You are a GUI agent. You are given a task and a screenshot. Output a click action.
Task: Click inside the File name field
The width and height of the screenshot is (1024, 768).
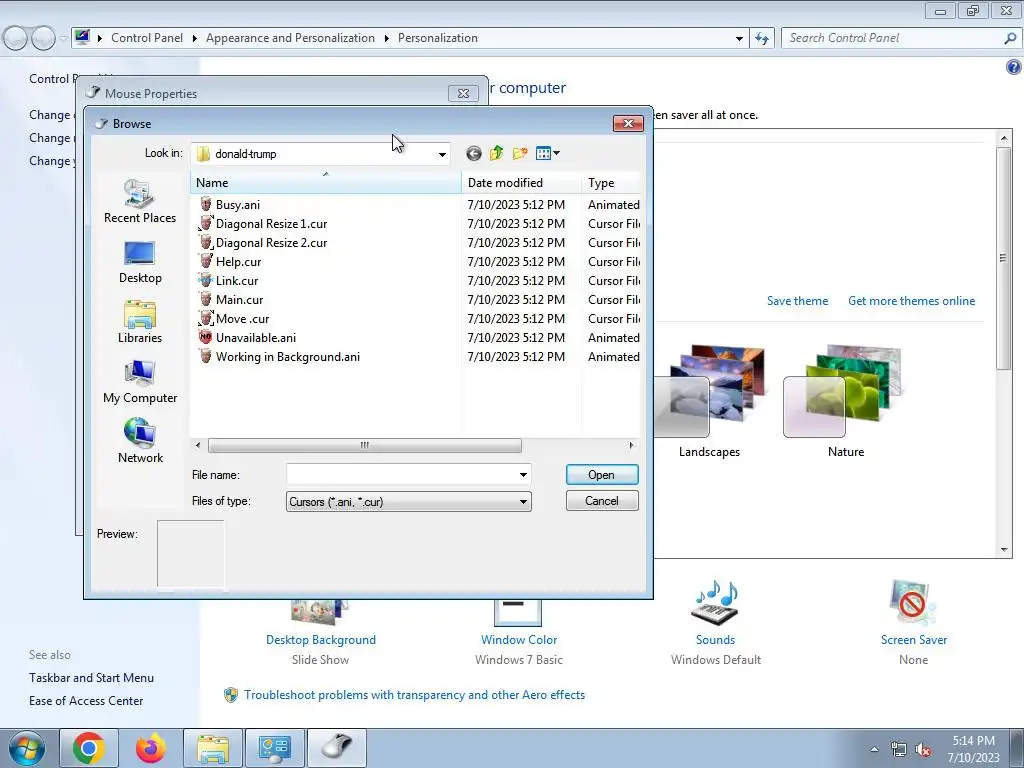[401, 475]
